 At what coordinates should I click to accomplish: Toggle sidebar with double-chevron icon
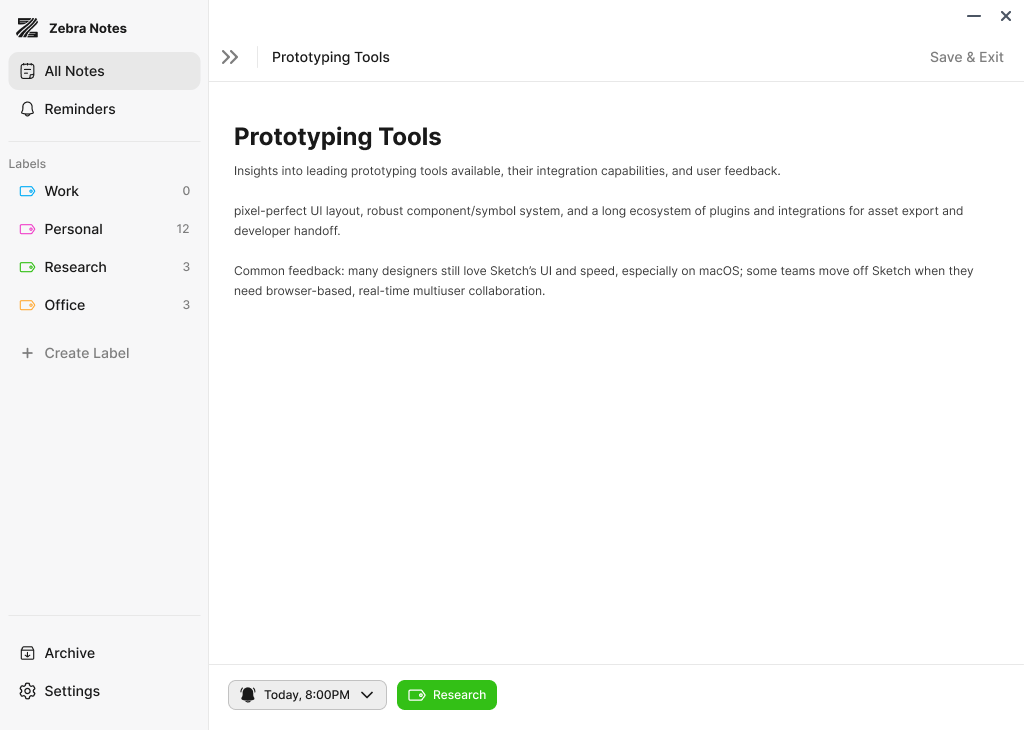230,57
